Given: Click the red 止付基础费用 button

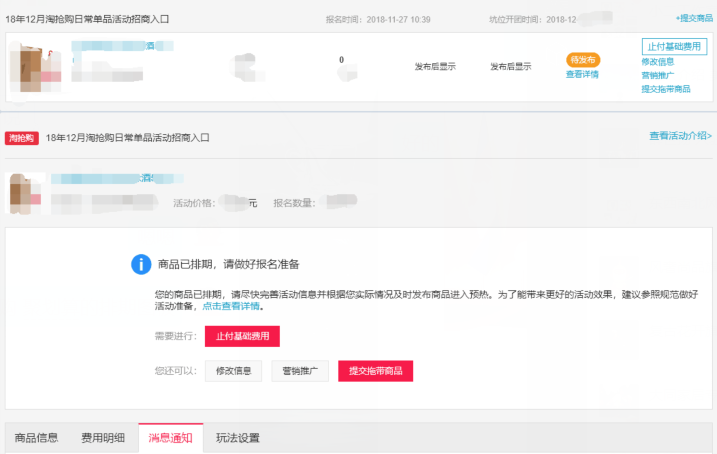Looking at the screenshot, I should (242, 336).
